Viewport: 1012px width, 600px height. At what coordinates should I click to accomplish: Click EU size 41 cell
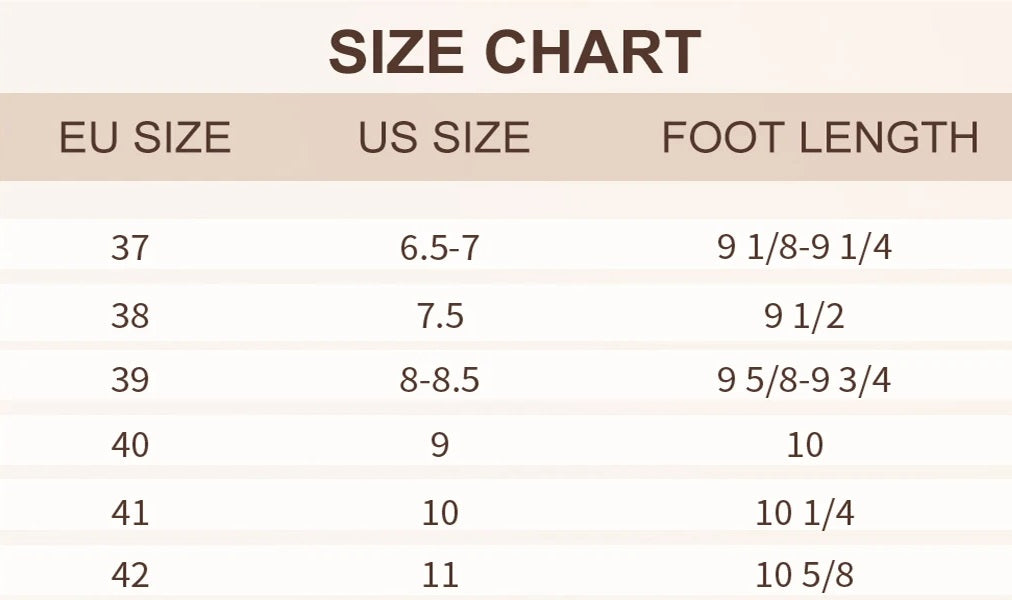pyautogui.click(x=130, y=514)
